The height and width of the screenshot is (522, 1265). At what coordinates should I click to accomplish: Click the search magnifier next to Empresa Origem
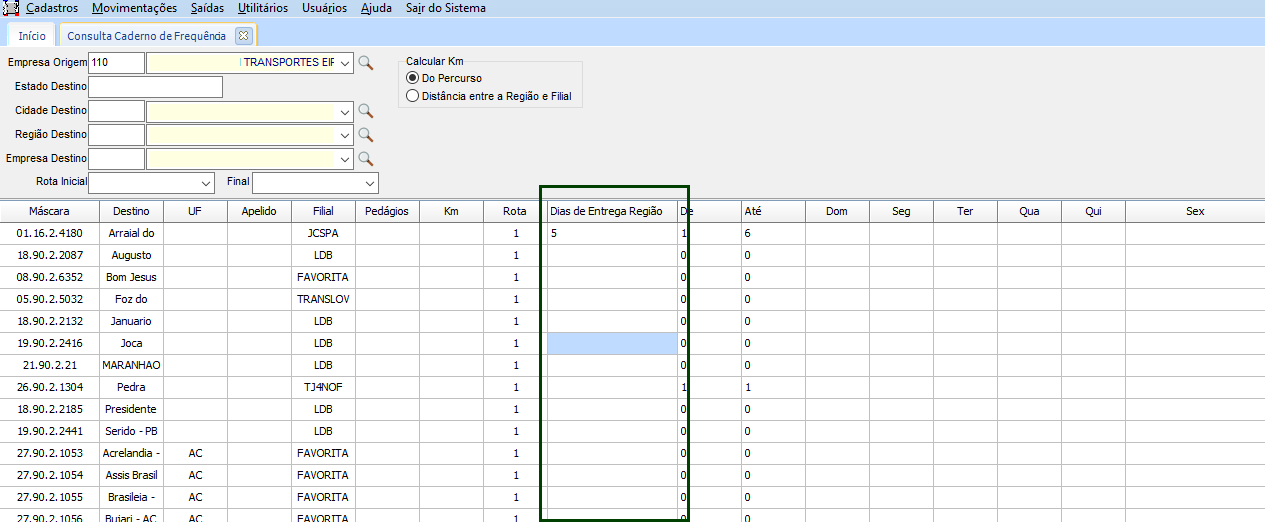[x=366, y=63]
